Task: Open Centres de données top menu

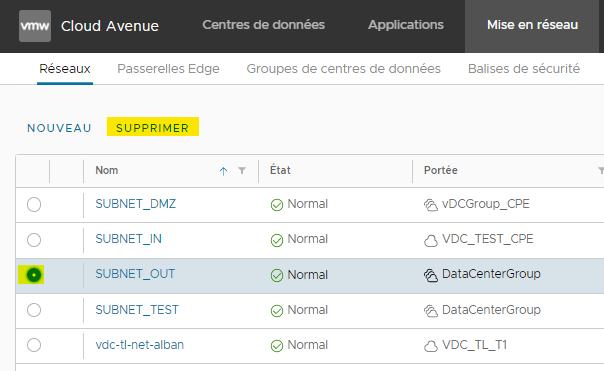Action: coord(263,25)
